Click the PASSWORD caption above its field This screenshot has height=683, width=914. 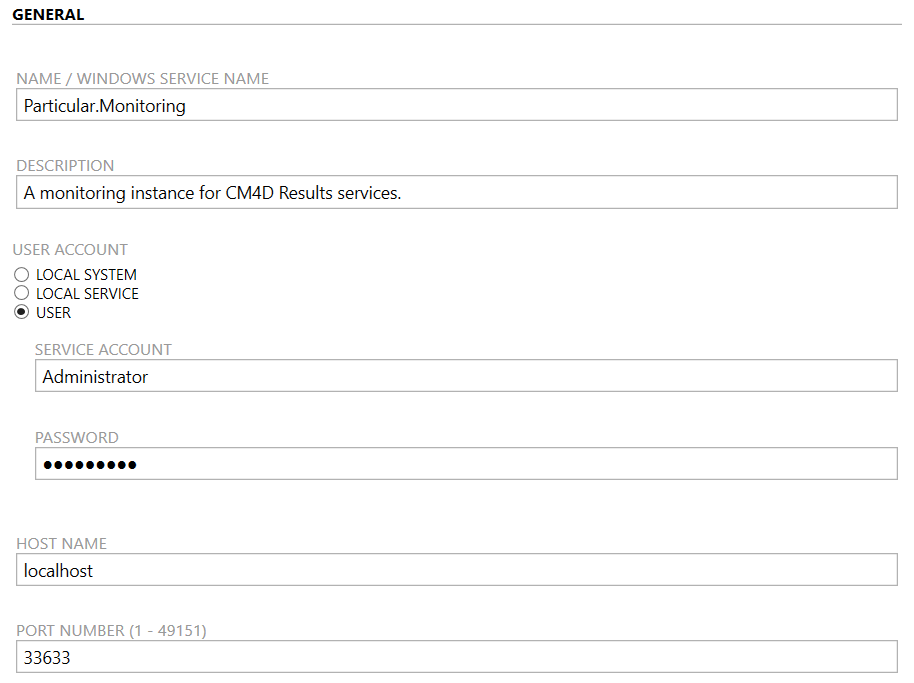[x=77, y=438]
